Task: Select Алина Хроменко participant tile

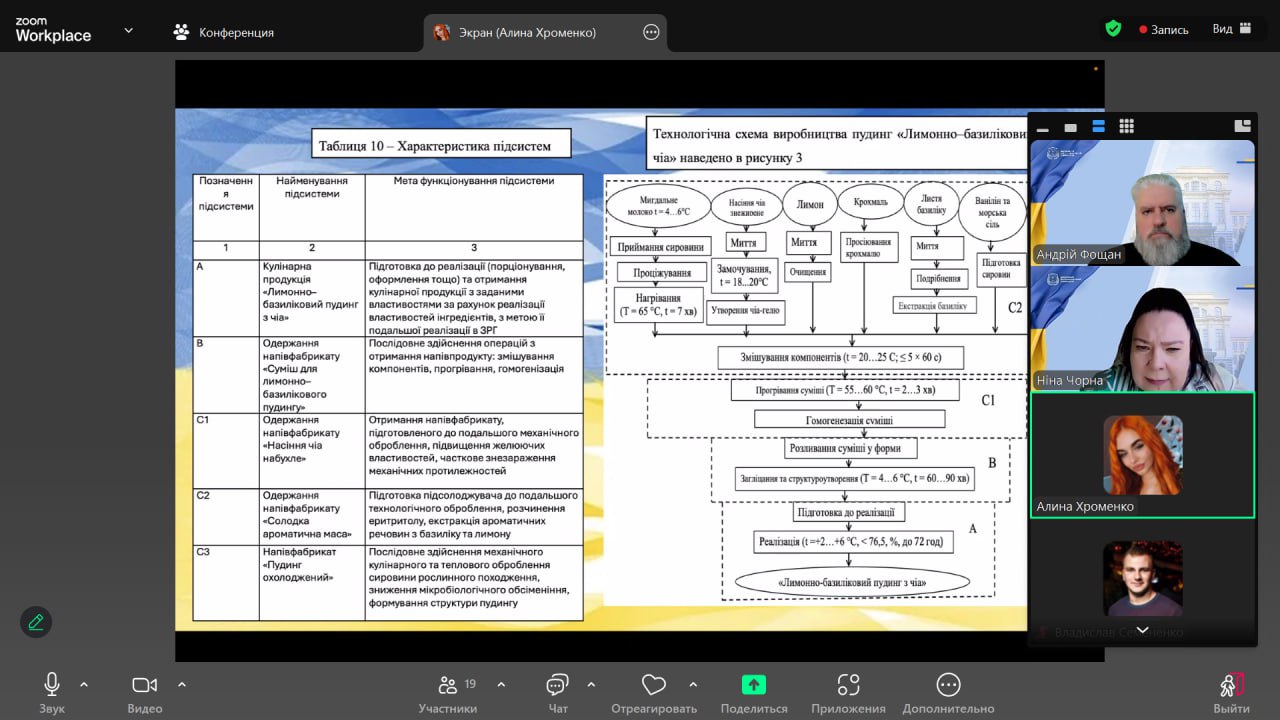Action: point(1142,455)
